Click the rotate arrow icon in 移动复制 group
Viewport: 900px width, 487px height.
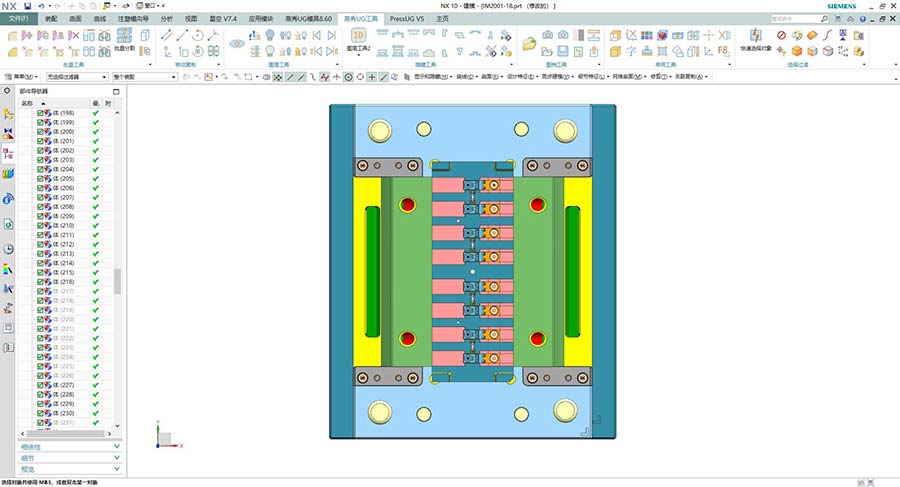pyautogui.click(x=197, y=36)
